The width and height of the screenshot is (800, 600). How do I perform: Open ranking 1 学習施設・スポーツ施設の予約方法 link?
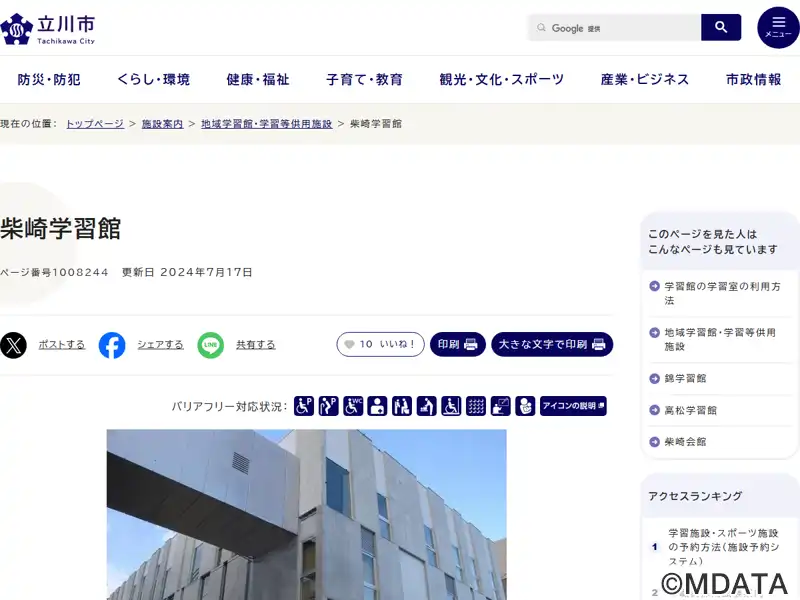[x=724, y=547]
